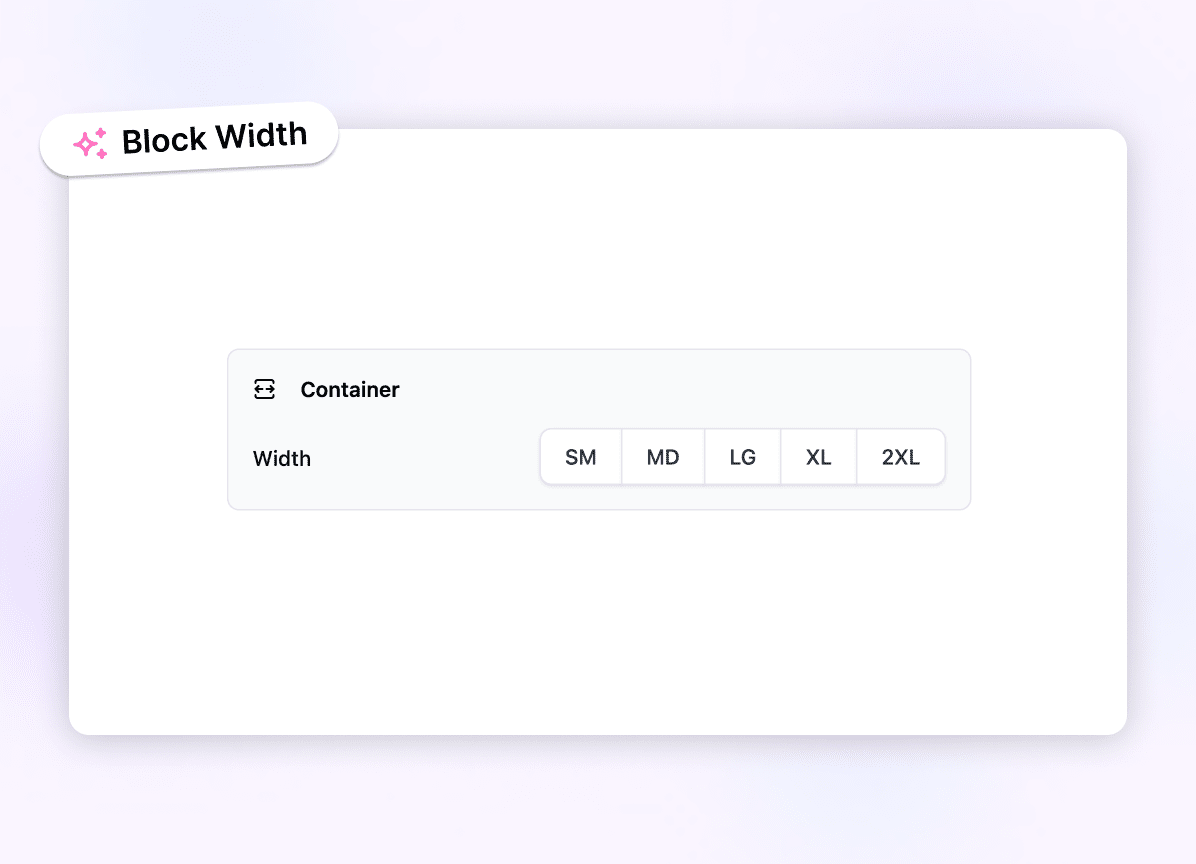This screenshot has height=864, width=1196.
Task: Choose the widest 2XL container size
Action: (900, 458)
